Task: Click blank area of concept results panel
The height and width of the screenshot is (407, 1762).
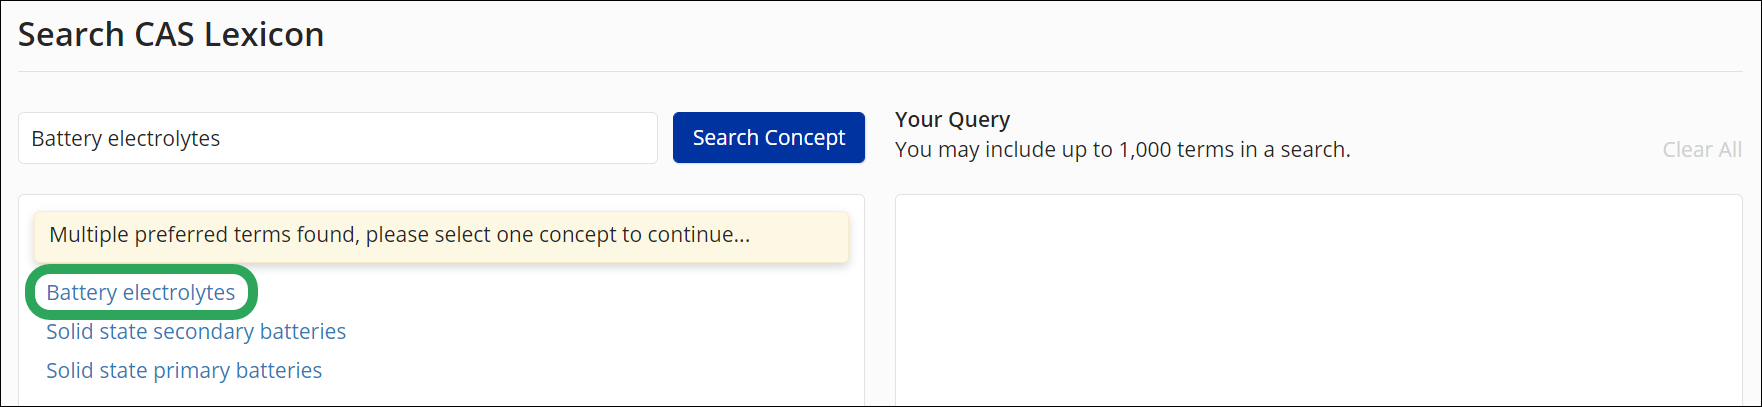Action: click(x=600, y=340)
